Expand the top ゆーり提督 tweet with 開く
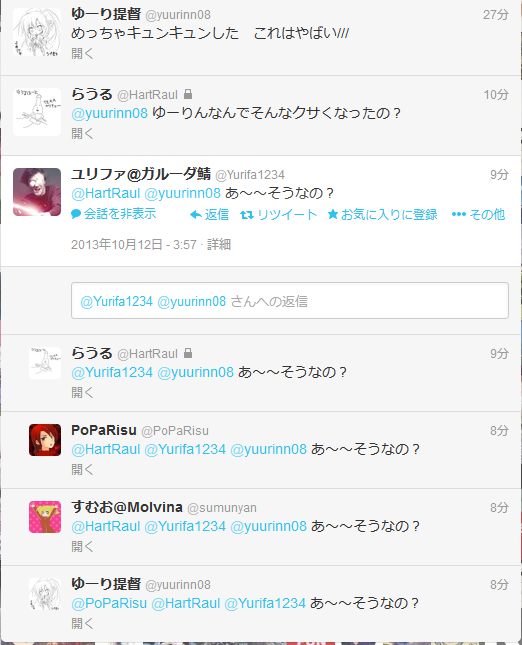522x645 pixels. [82, 53]
